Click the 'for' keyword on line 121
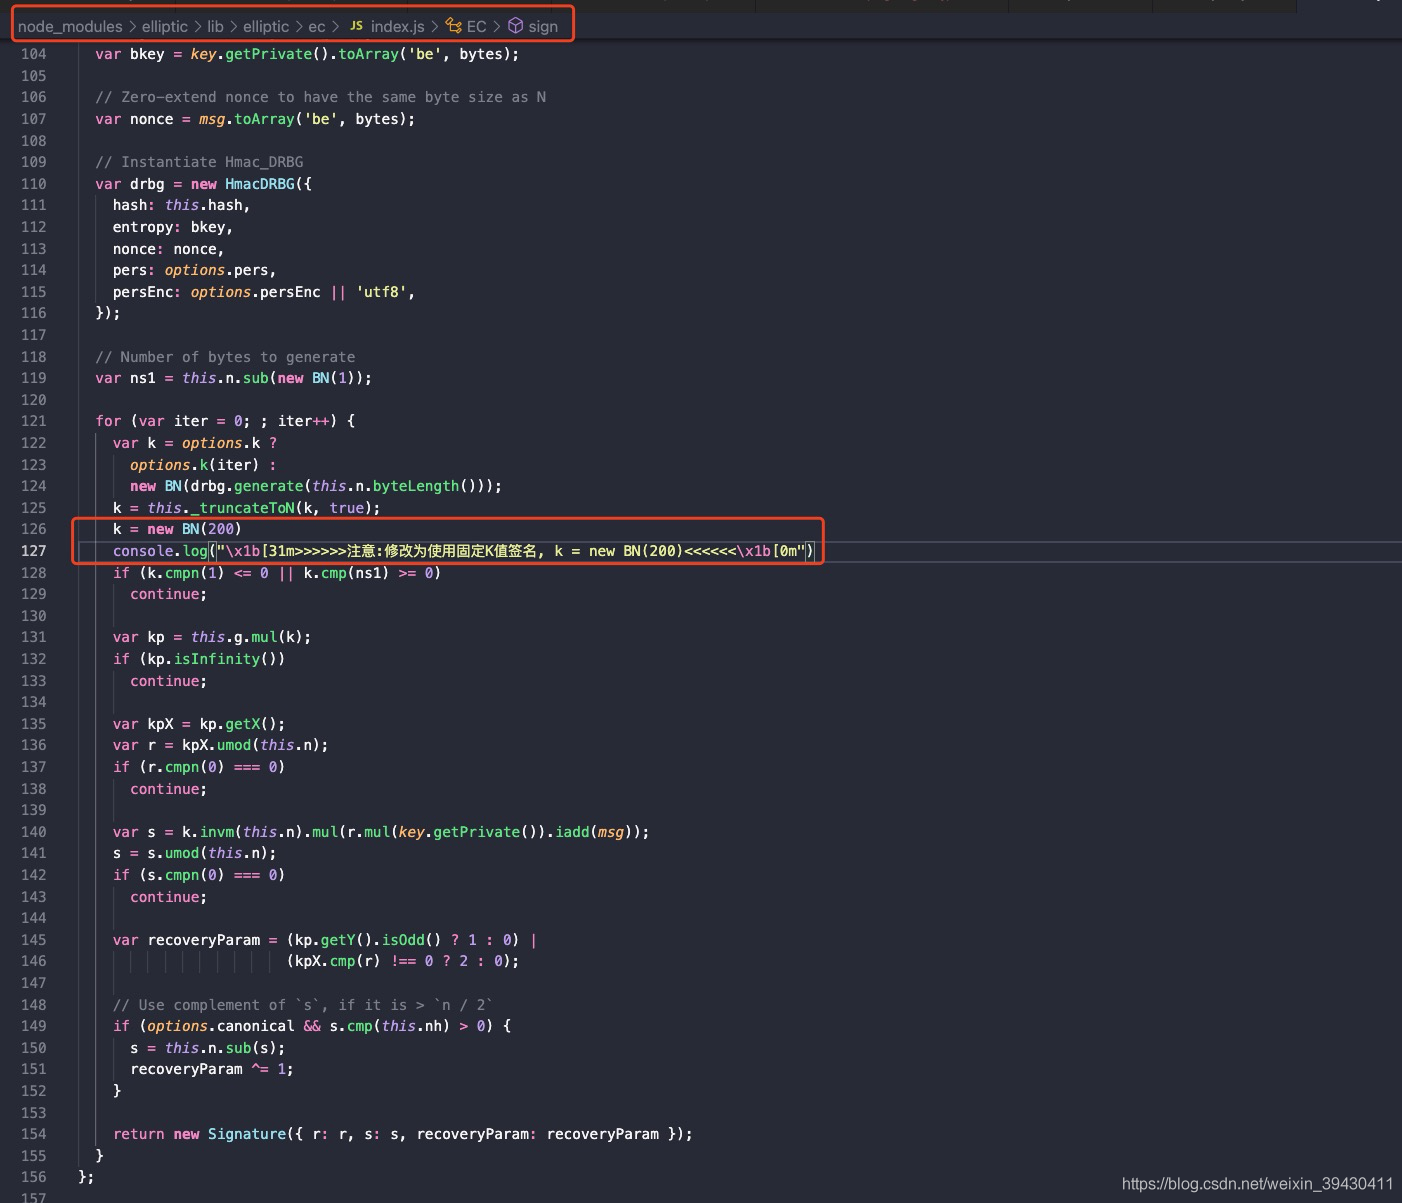This screenshot has height=1203, width=1402. [x=108, y=421]
